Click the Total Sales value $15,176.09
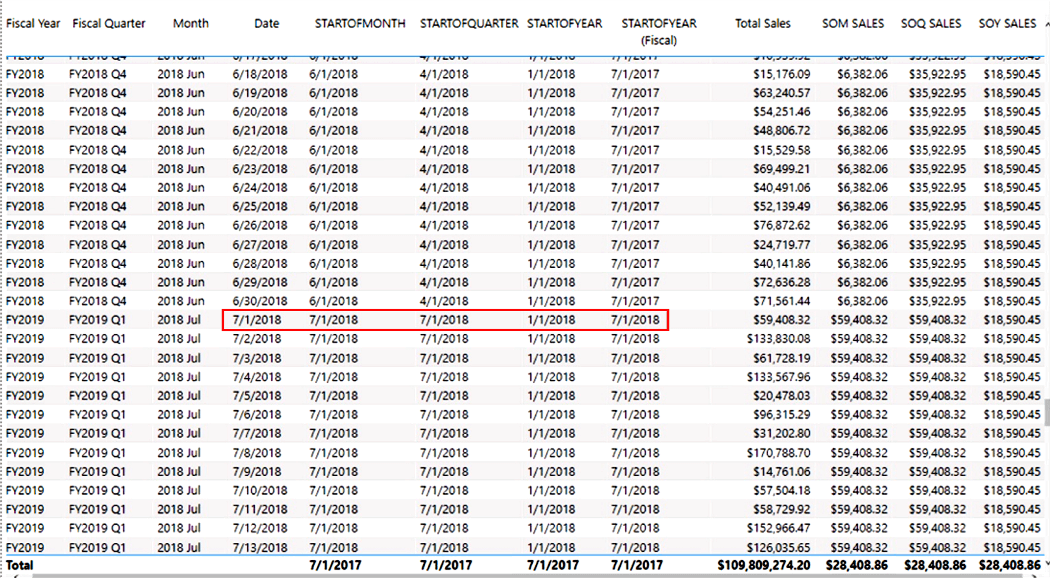The height and width of the screenshot is (578, 1050). click(x=781, y=74)
